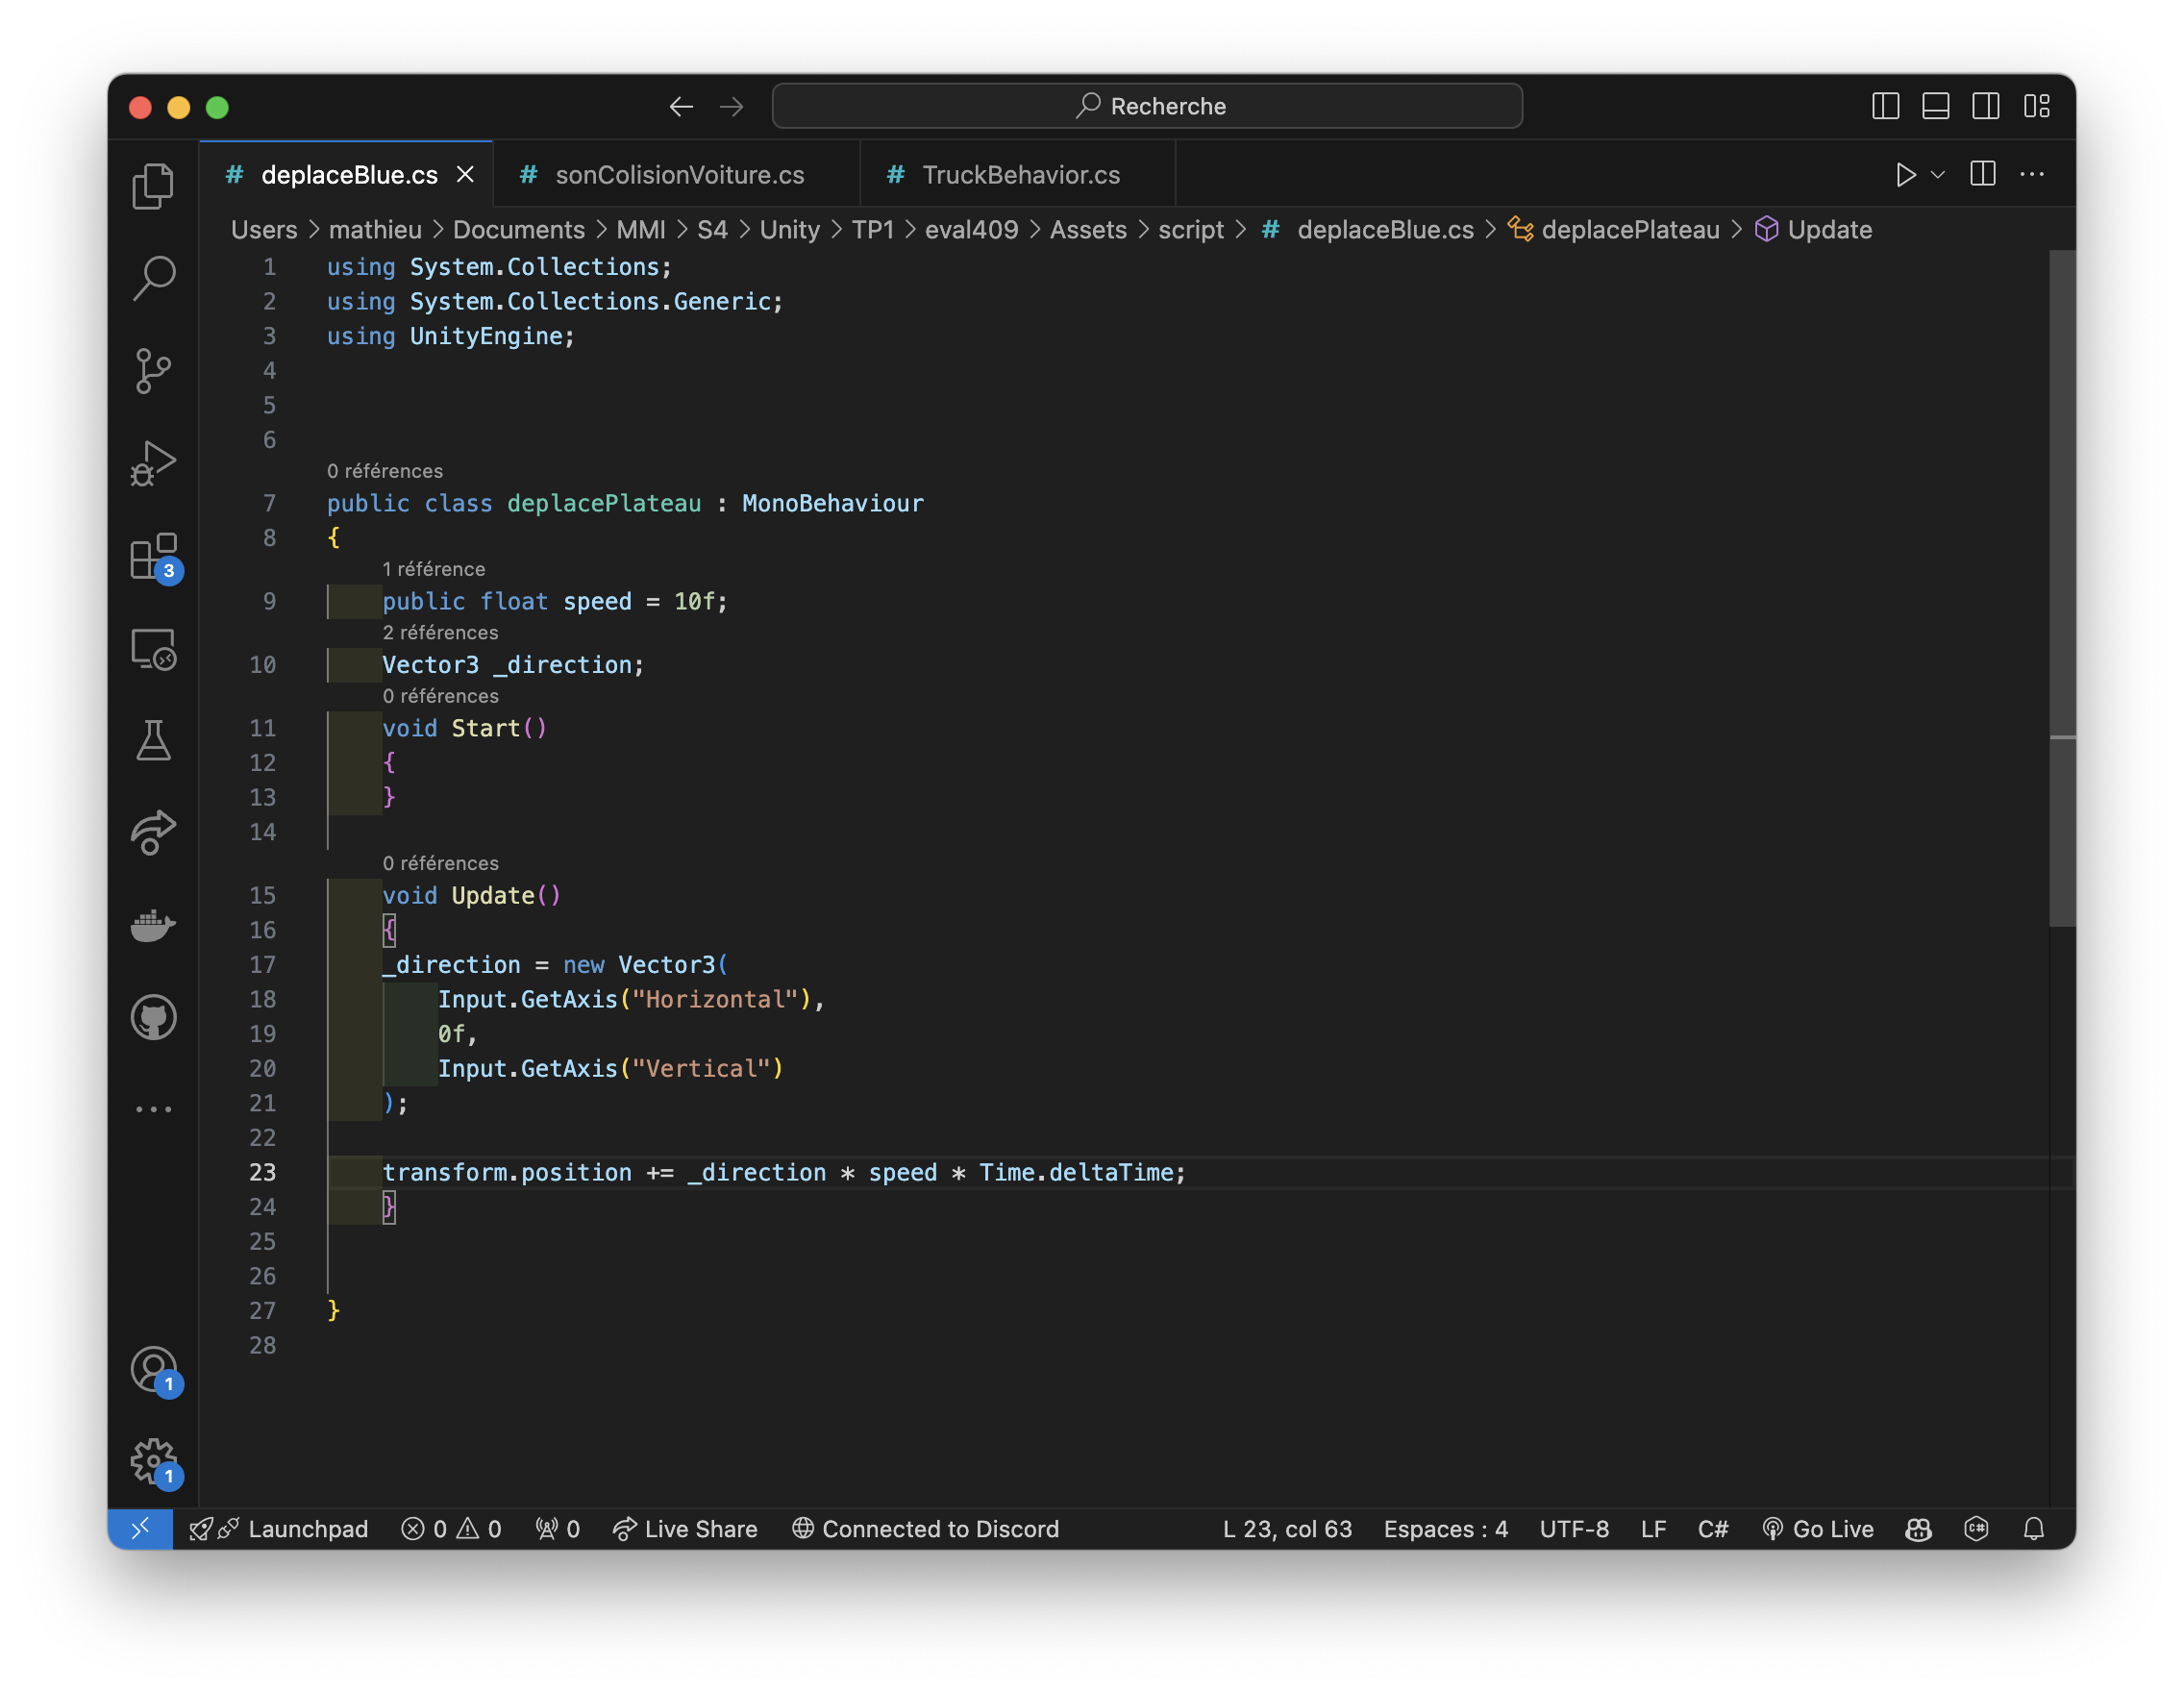Open editor More Actions ellipsis

point(2032,175)
